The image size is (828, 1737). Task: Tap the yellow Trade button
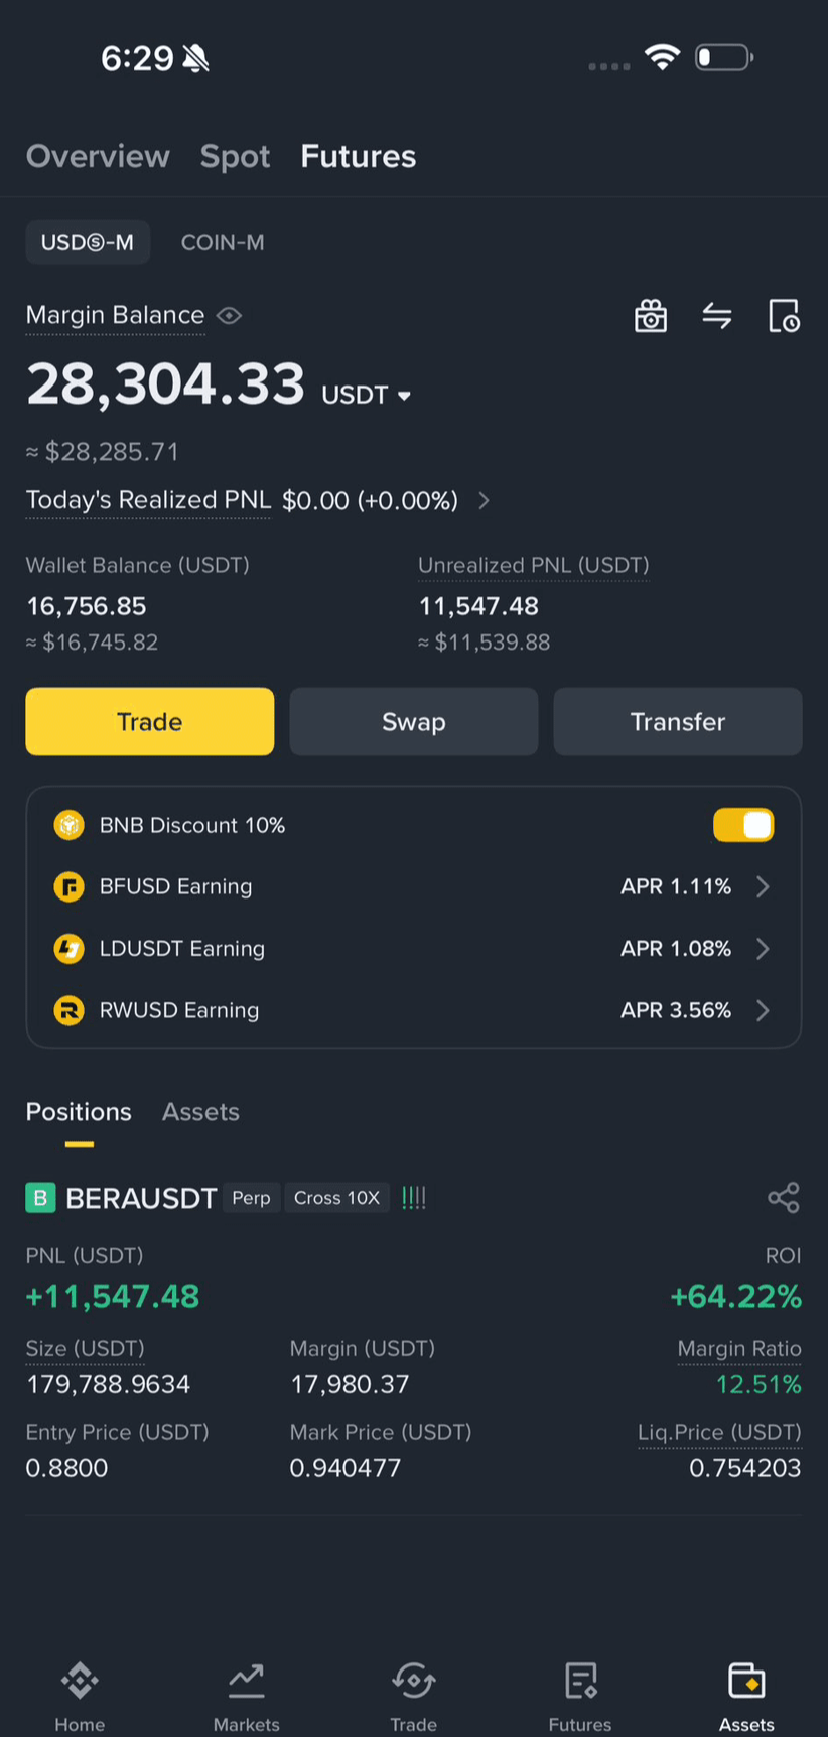click(150, 721)
